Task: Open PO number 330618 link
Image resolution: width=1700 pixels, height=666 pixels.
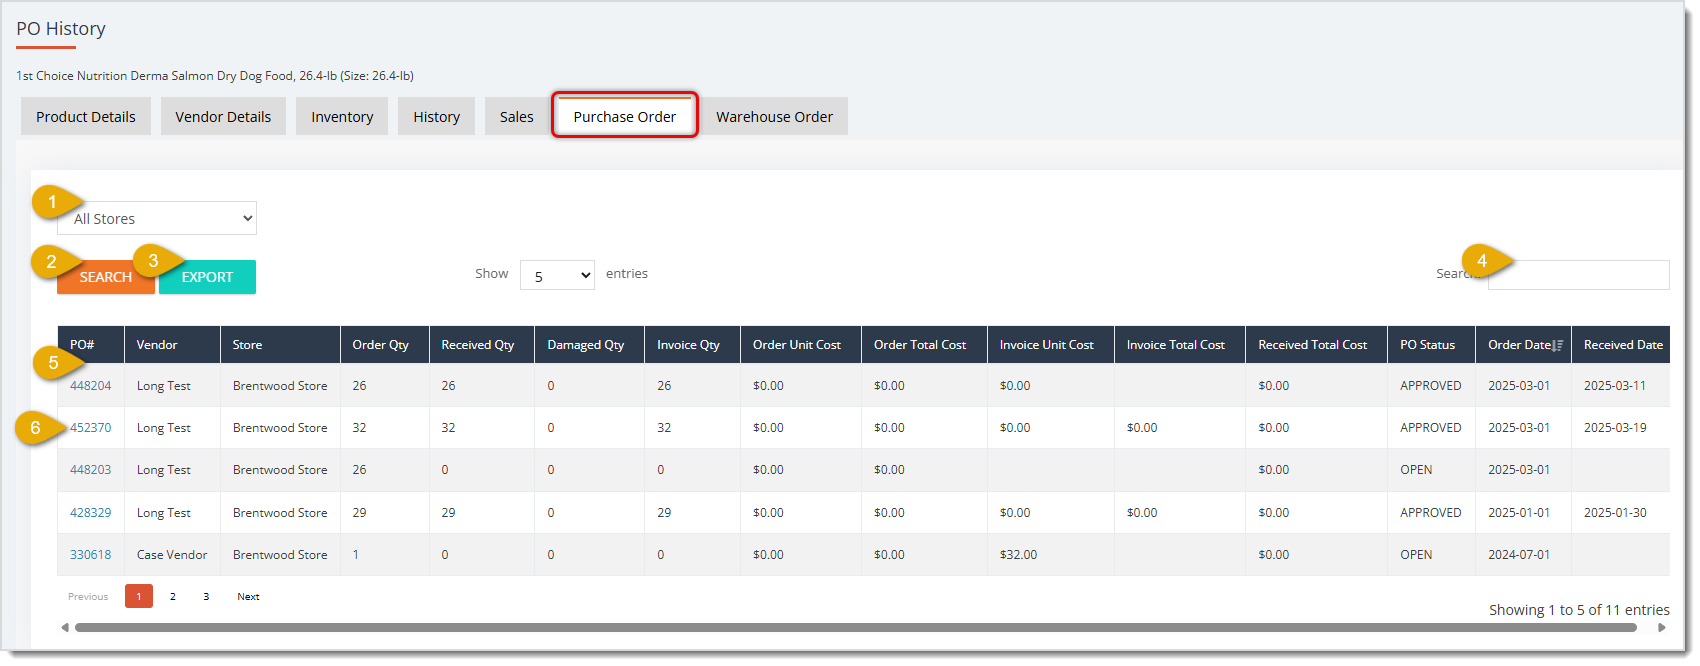Action: tap(90, 555)
